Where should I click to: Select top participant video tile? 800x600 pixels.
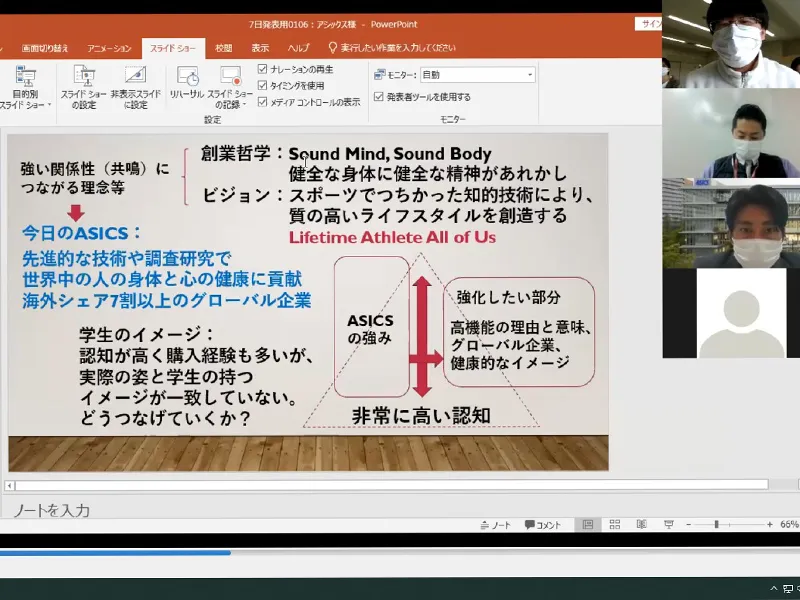click(x=731, y=44)
